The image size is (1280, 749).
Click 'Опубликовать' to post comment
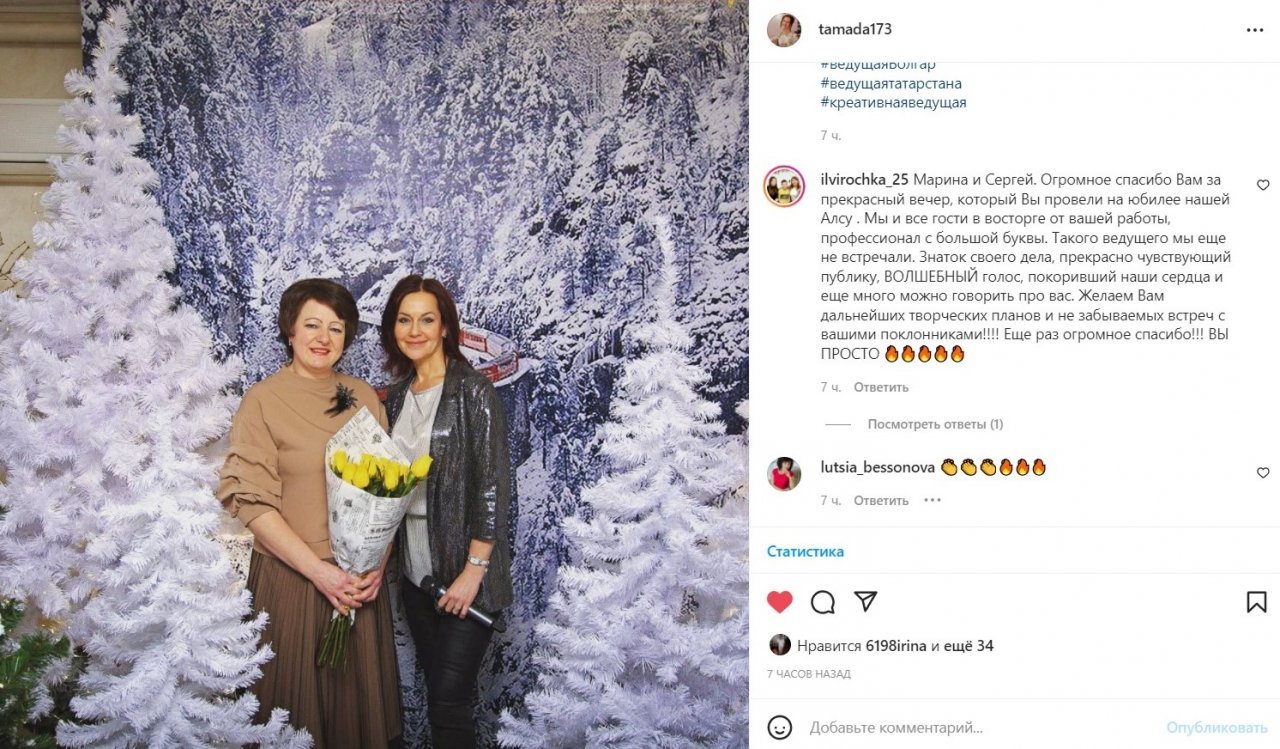point(1216,727)
